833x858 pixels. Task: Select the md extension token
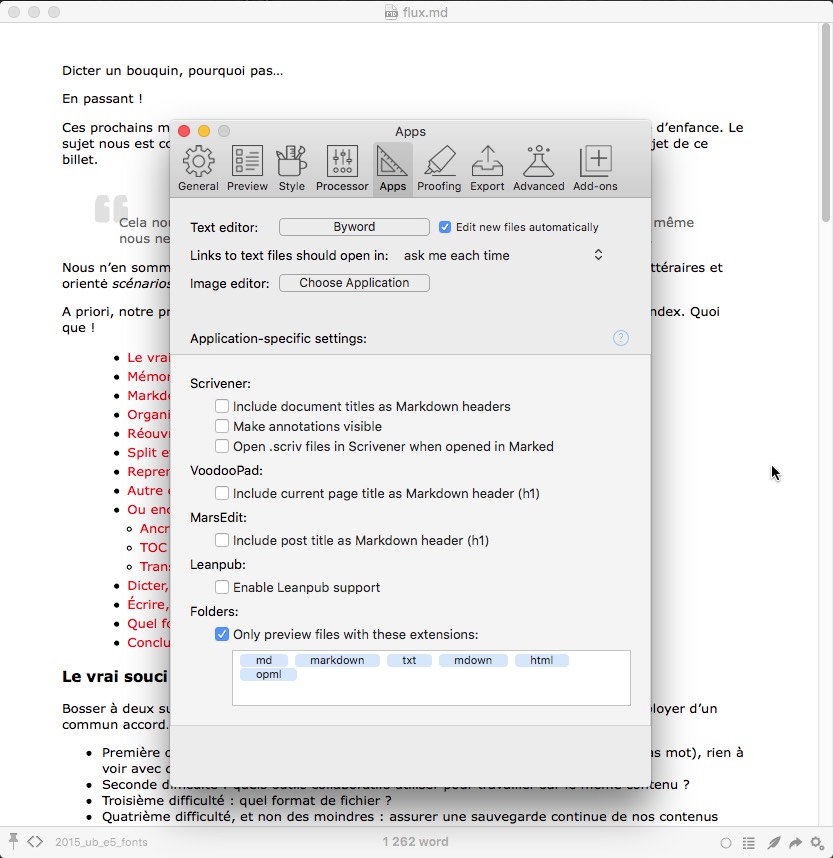tap(264, 660)
